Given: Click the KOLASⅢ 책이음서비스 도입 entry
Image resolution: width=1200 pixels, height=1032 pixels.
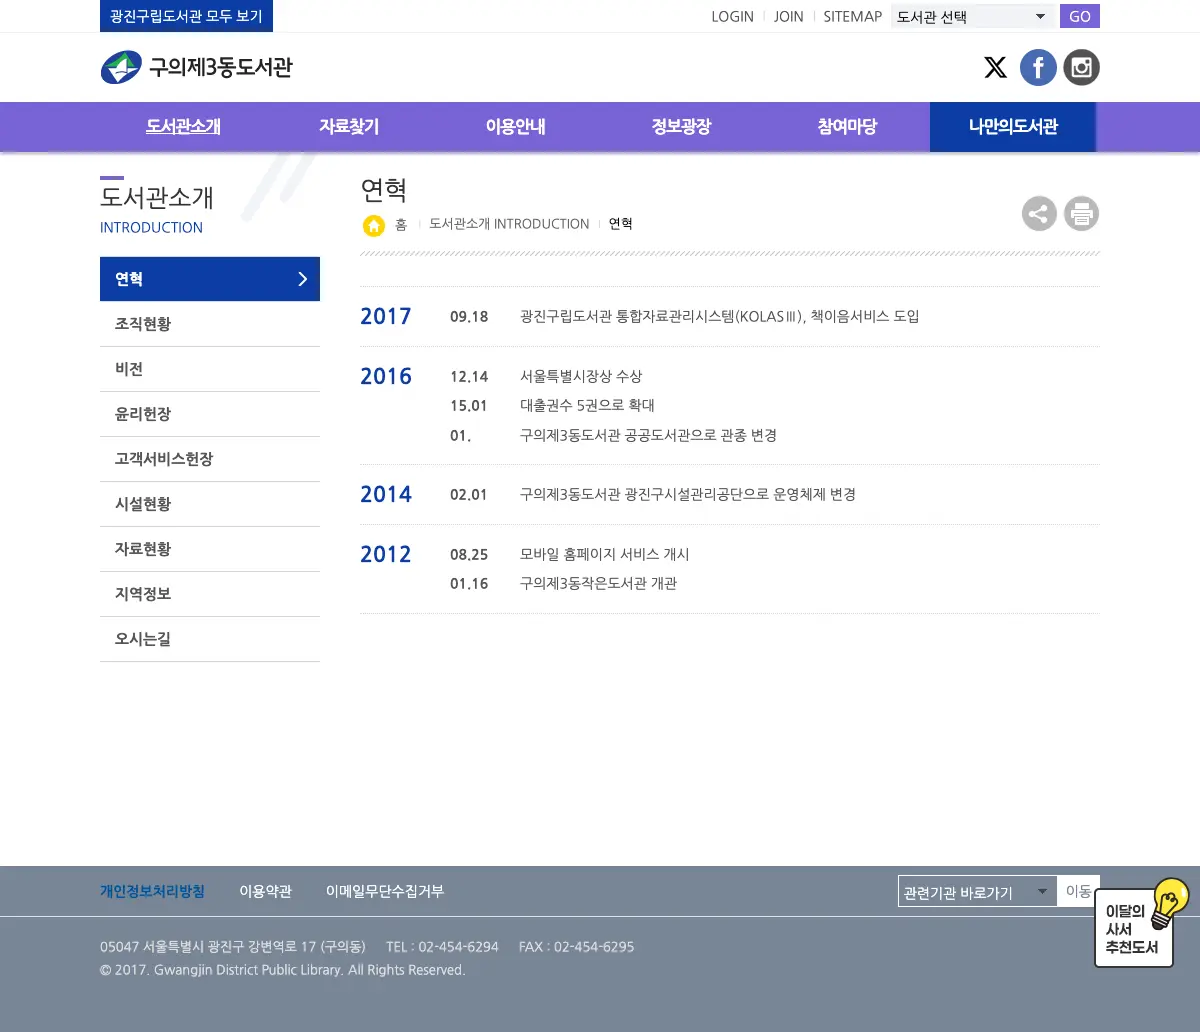Looking at the screenshot, I should pos(720,316).
